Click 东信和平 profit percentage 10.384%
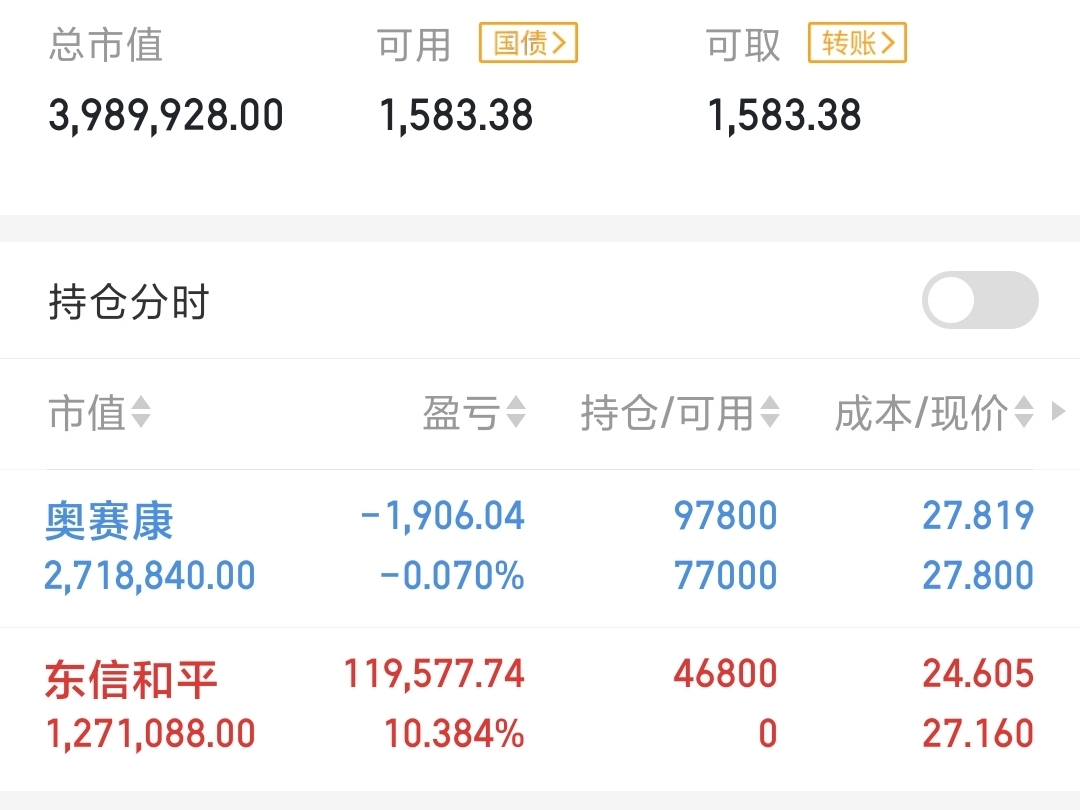The image size is (1080, 810). (454, 734)
